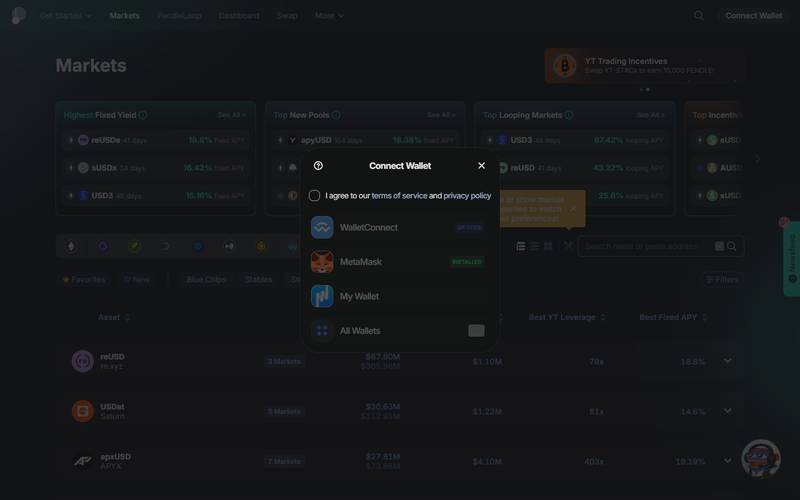
Task: Click the Bitcoin icon in the banner
Action: [564, 65]
